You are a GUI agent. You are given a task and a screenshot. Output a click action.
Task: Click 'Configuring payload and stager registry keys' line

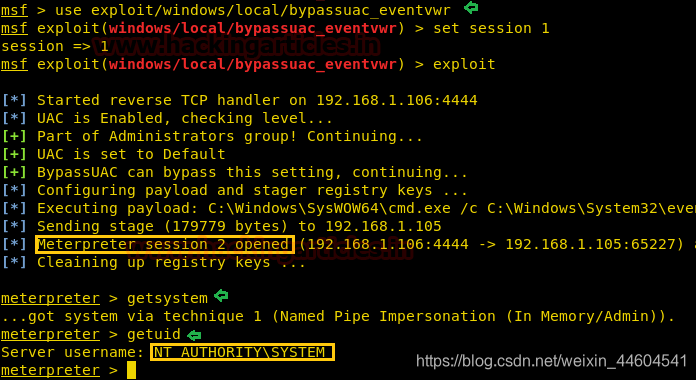point(252,190)
